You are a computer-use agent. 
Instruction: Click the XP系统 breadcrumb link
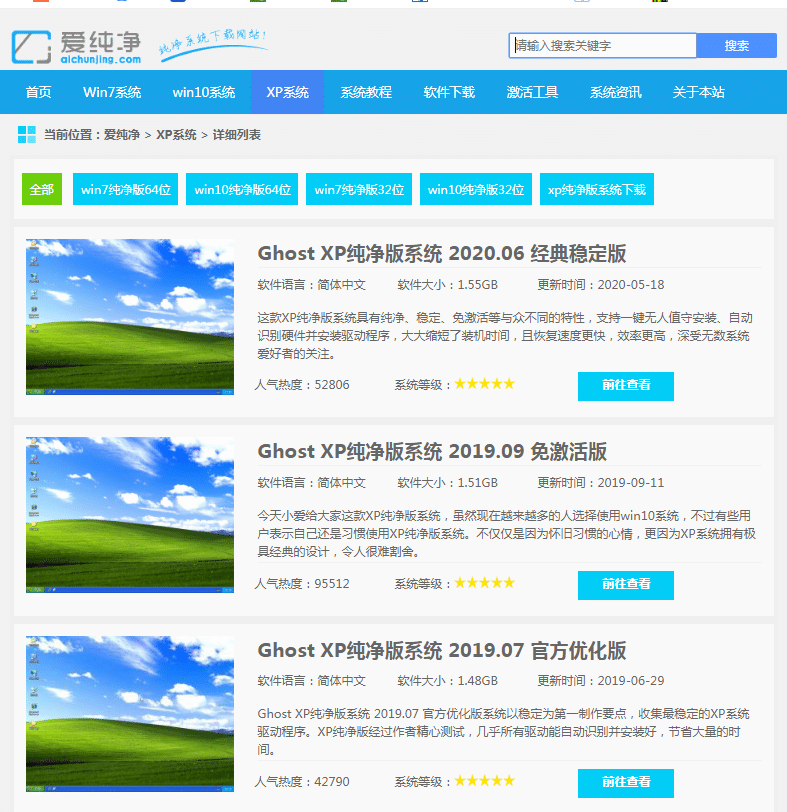pos(176,135)
